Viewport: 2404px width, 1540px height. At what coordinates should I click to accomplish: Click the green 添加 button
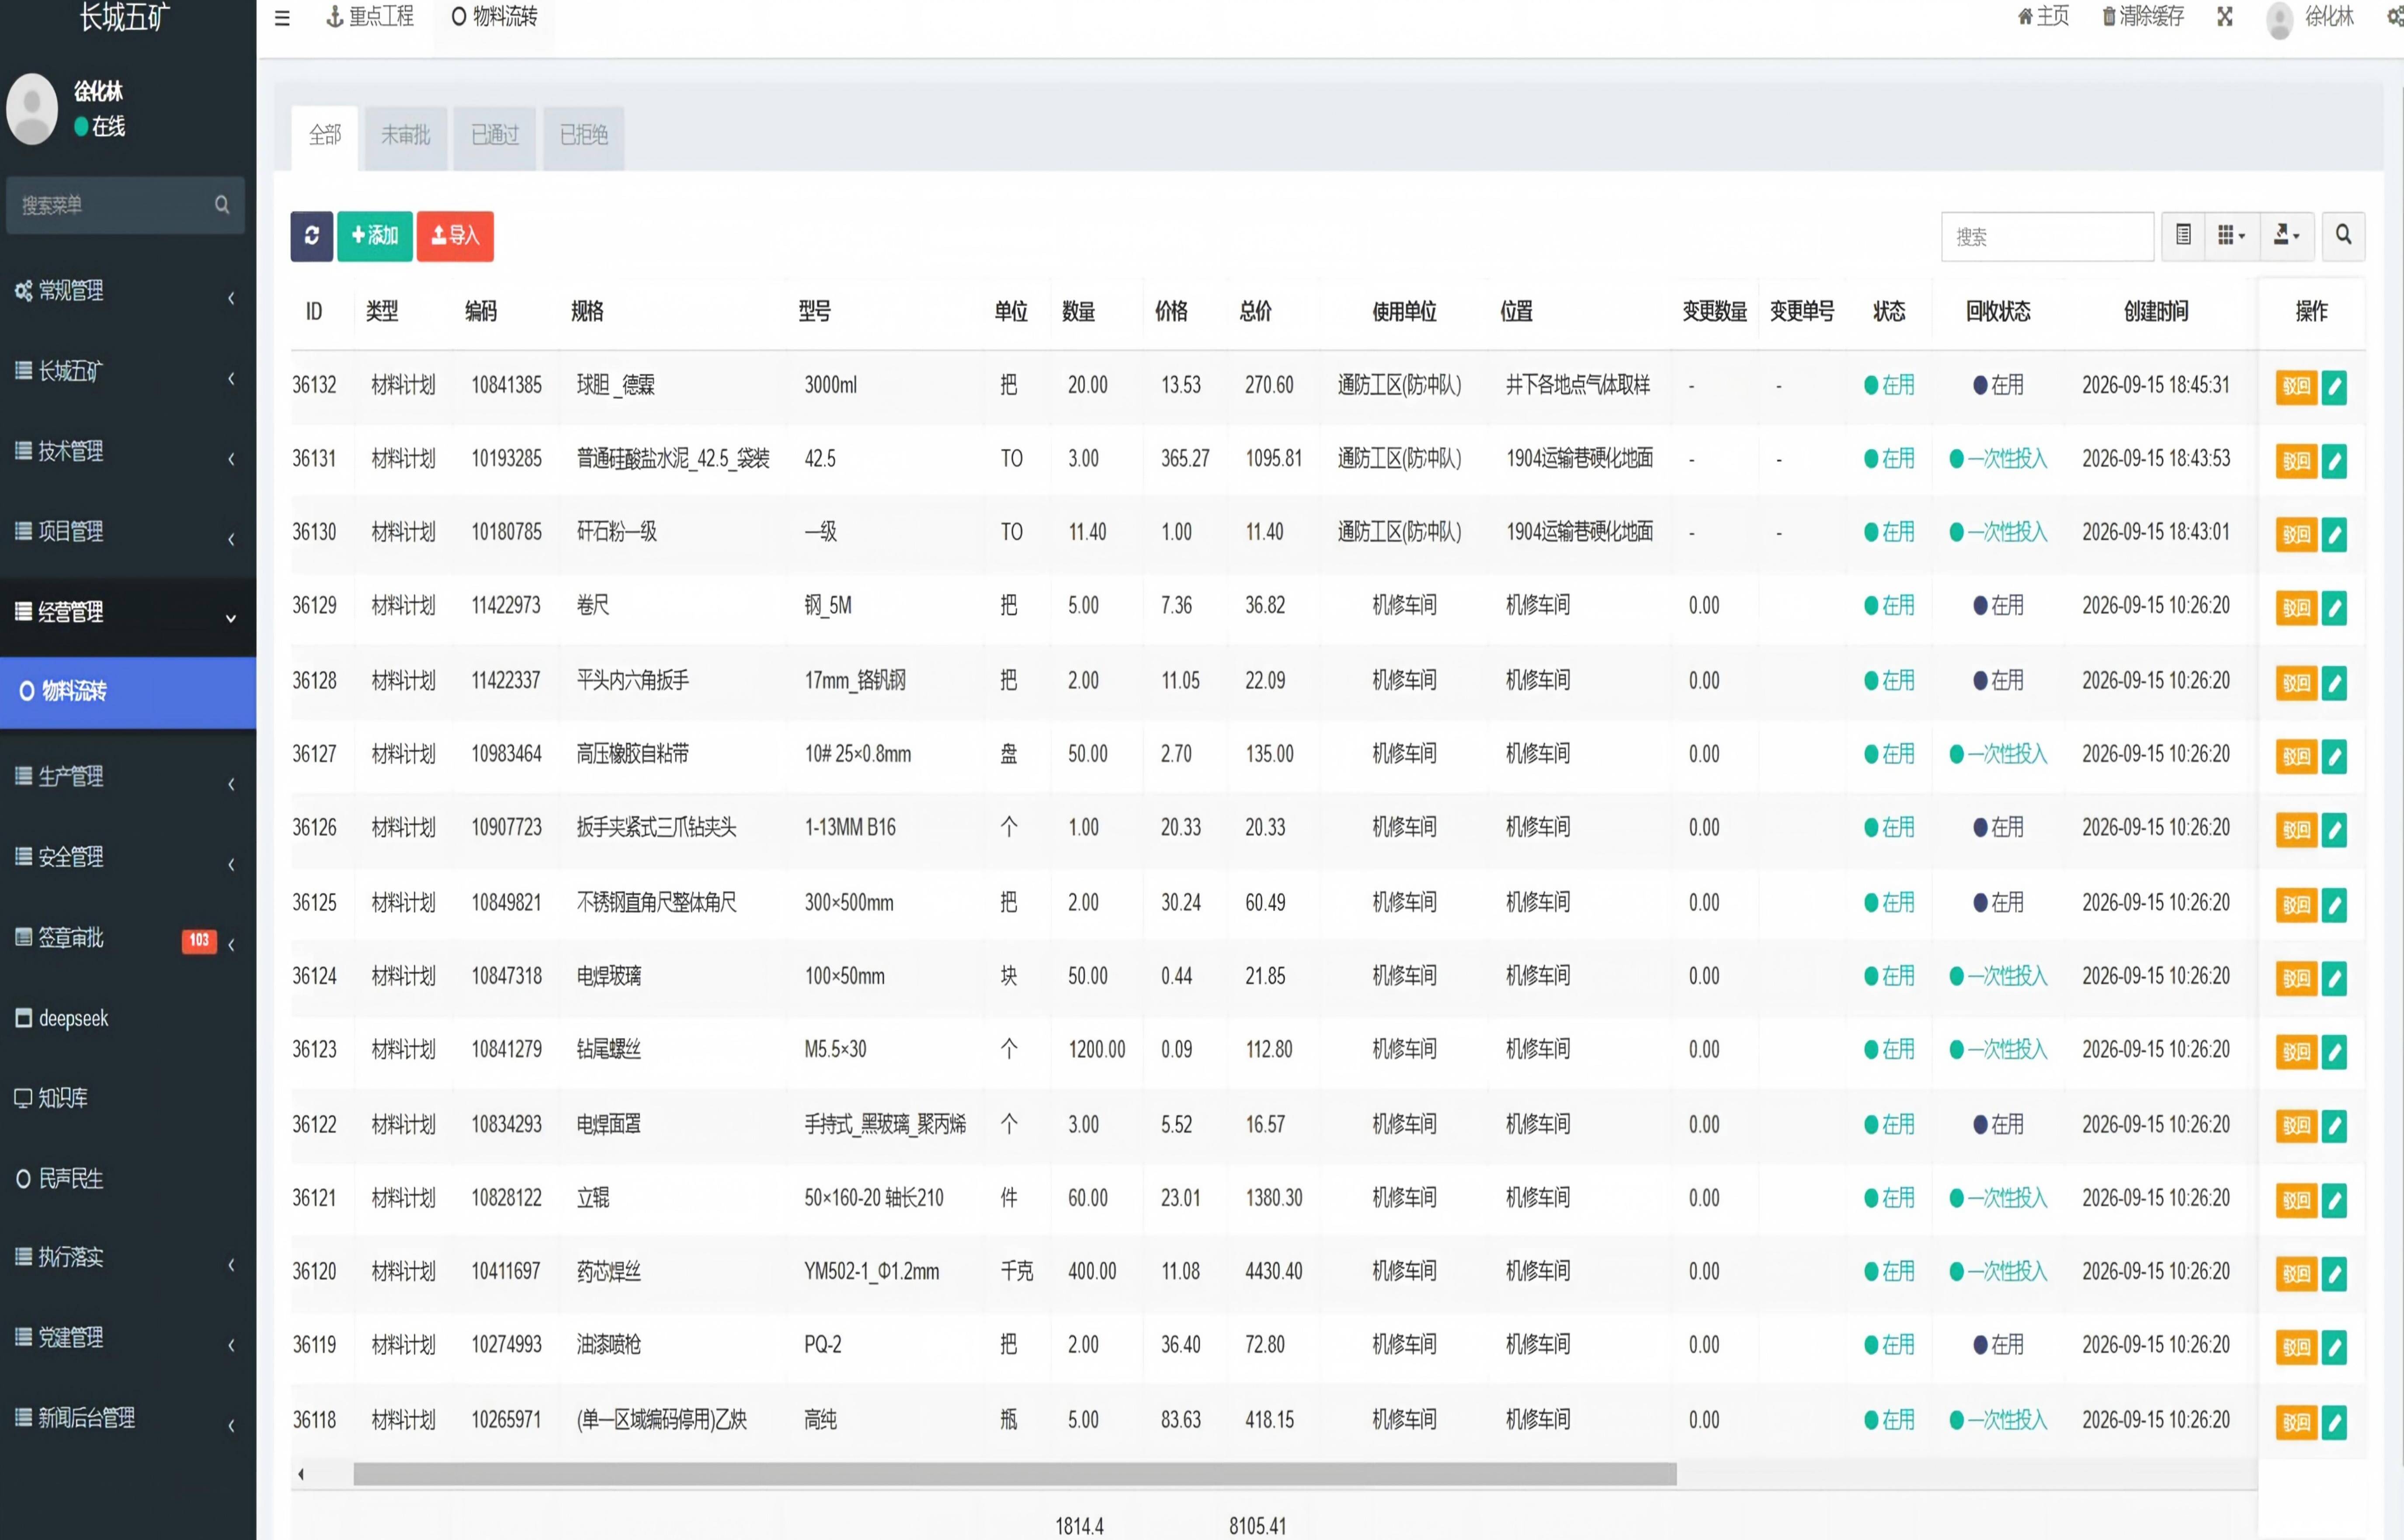[375, 236]
